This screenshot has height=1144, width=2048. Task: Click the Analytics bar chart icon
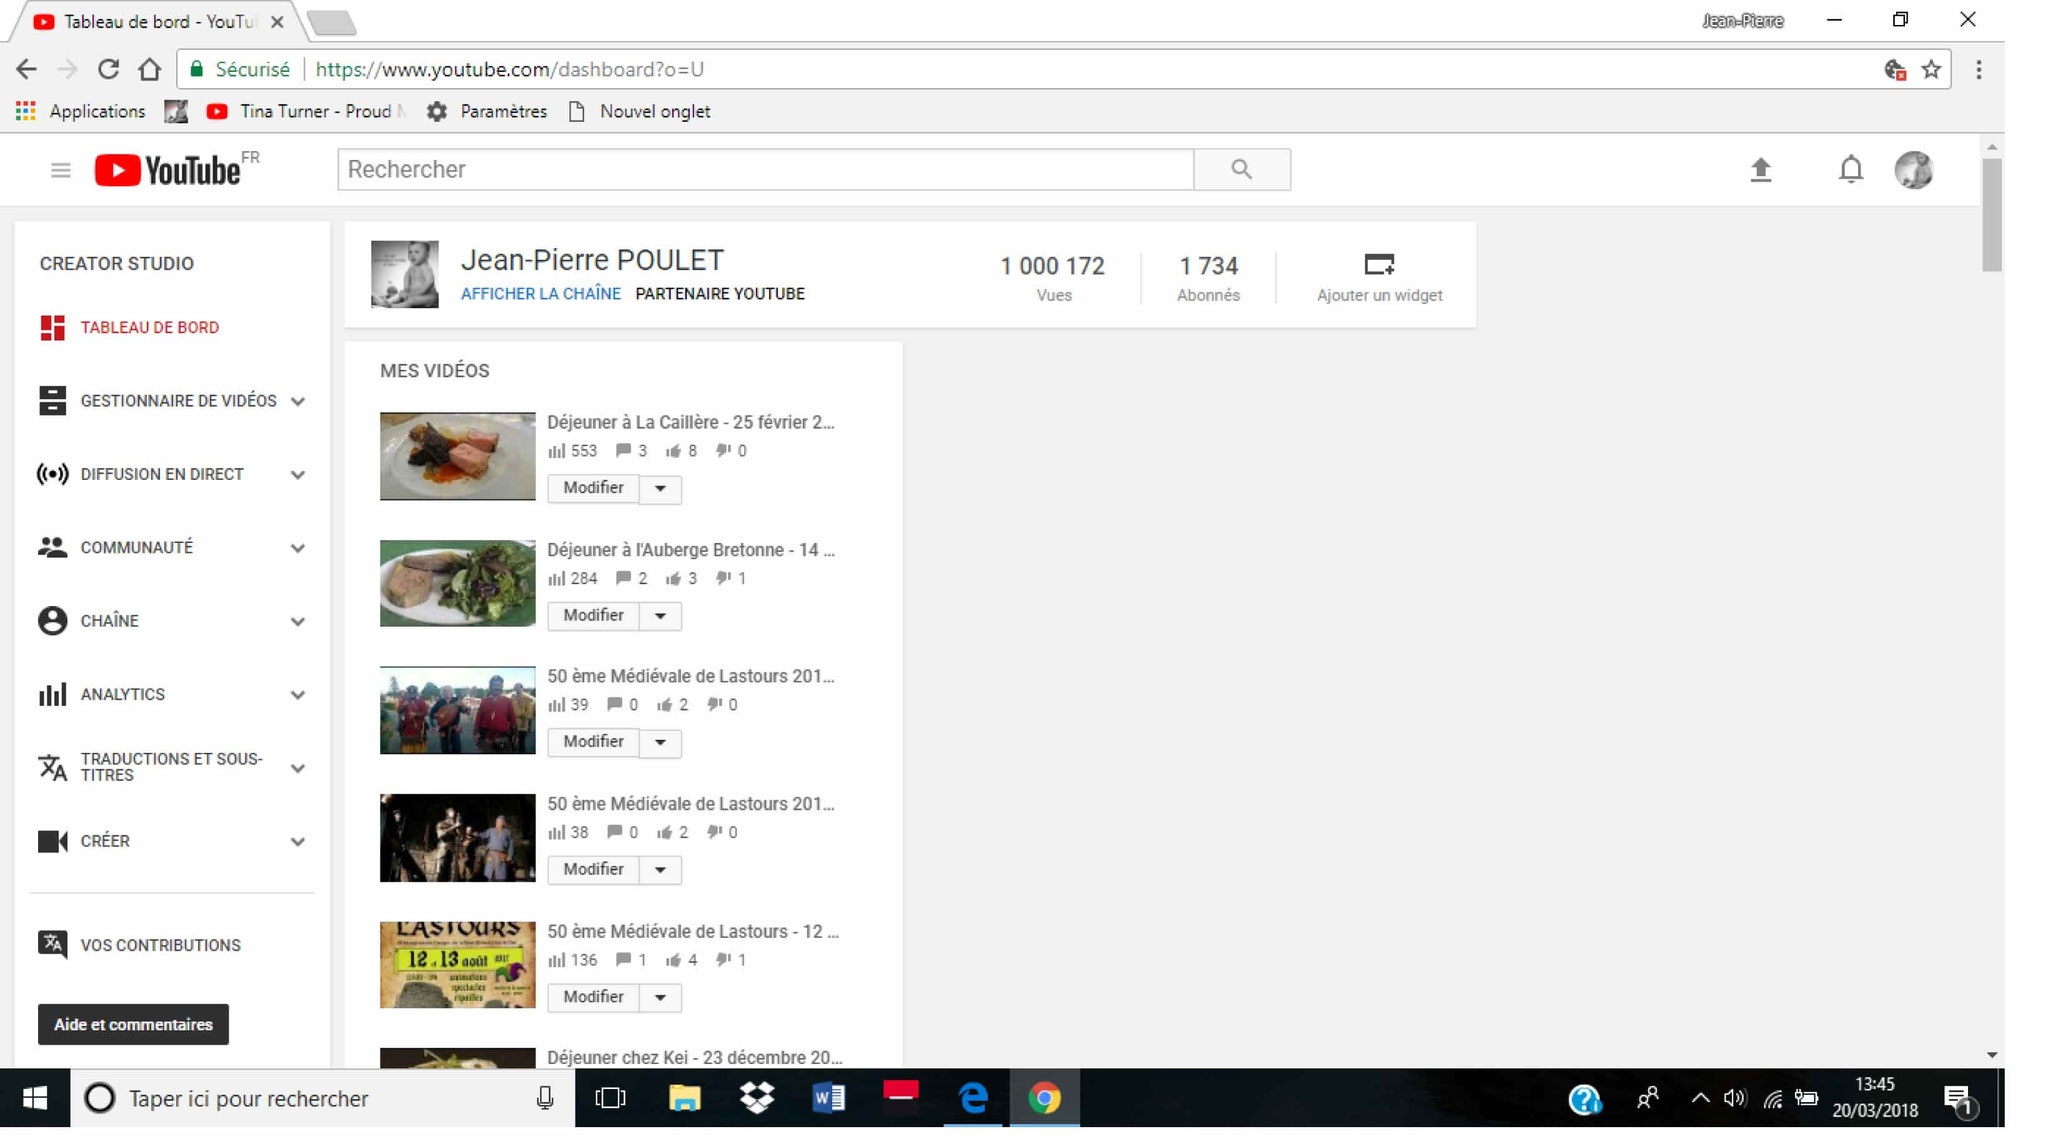point(52,694)
